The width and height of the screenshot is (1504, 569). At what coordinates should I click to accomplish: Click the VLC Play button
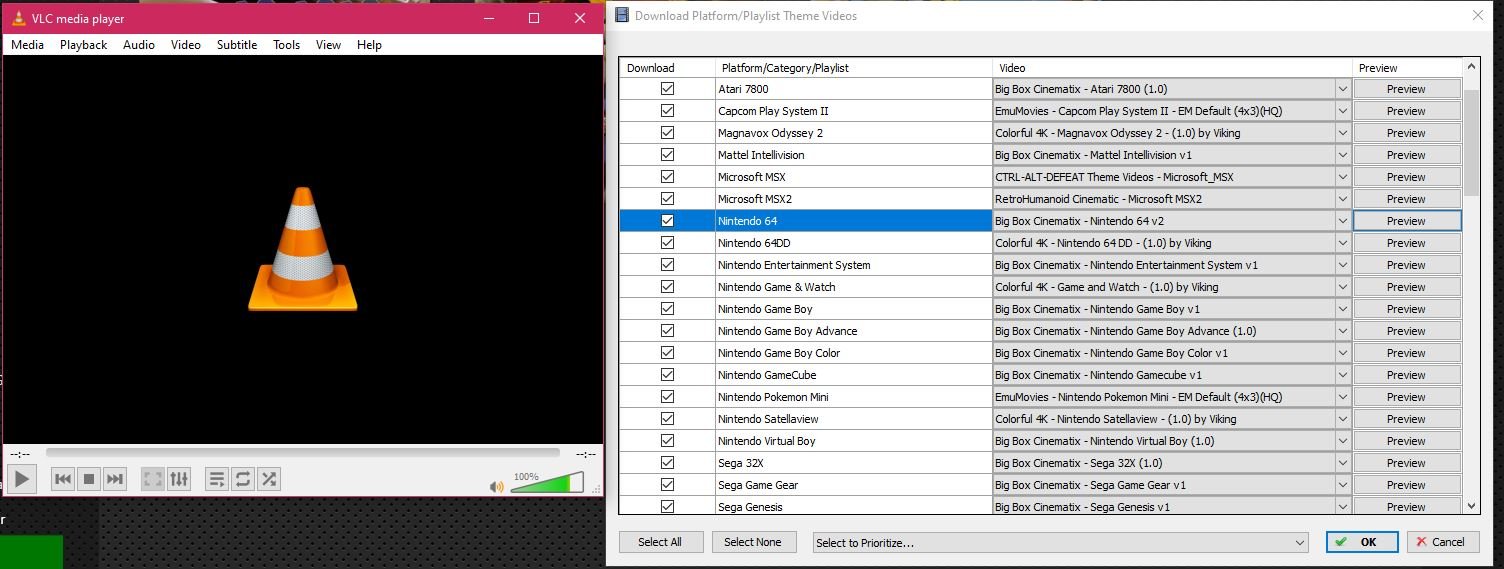coord(22,479)
